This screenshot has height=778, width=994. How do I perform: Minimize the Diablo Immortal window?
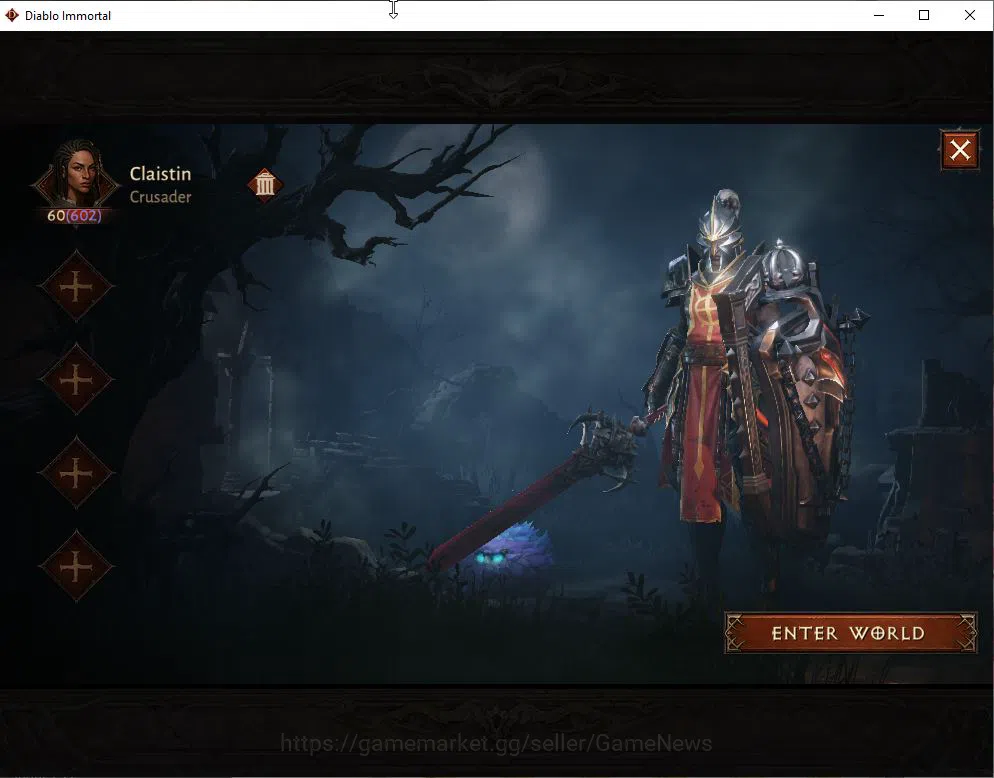(x=879, y=15)
